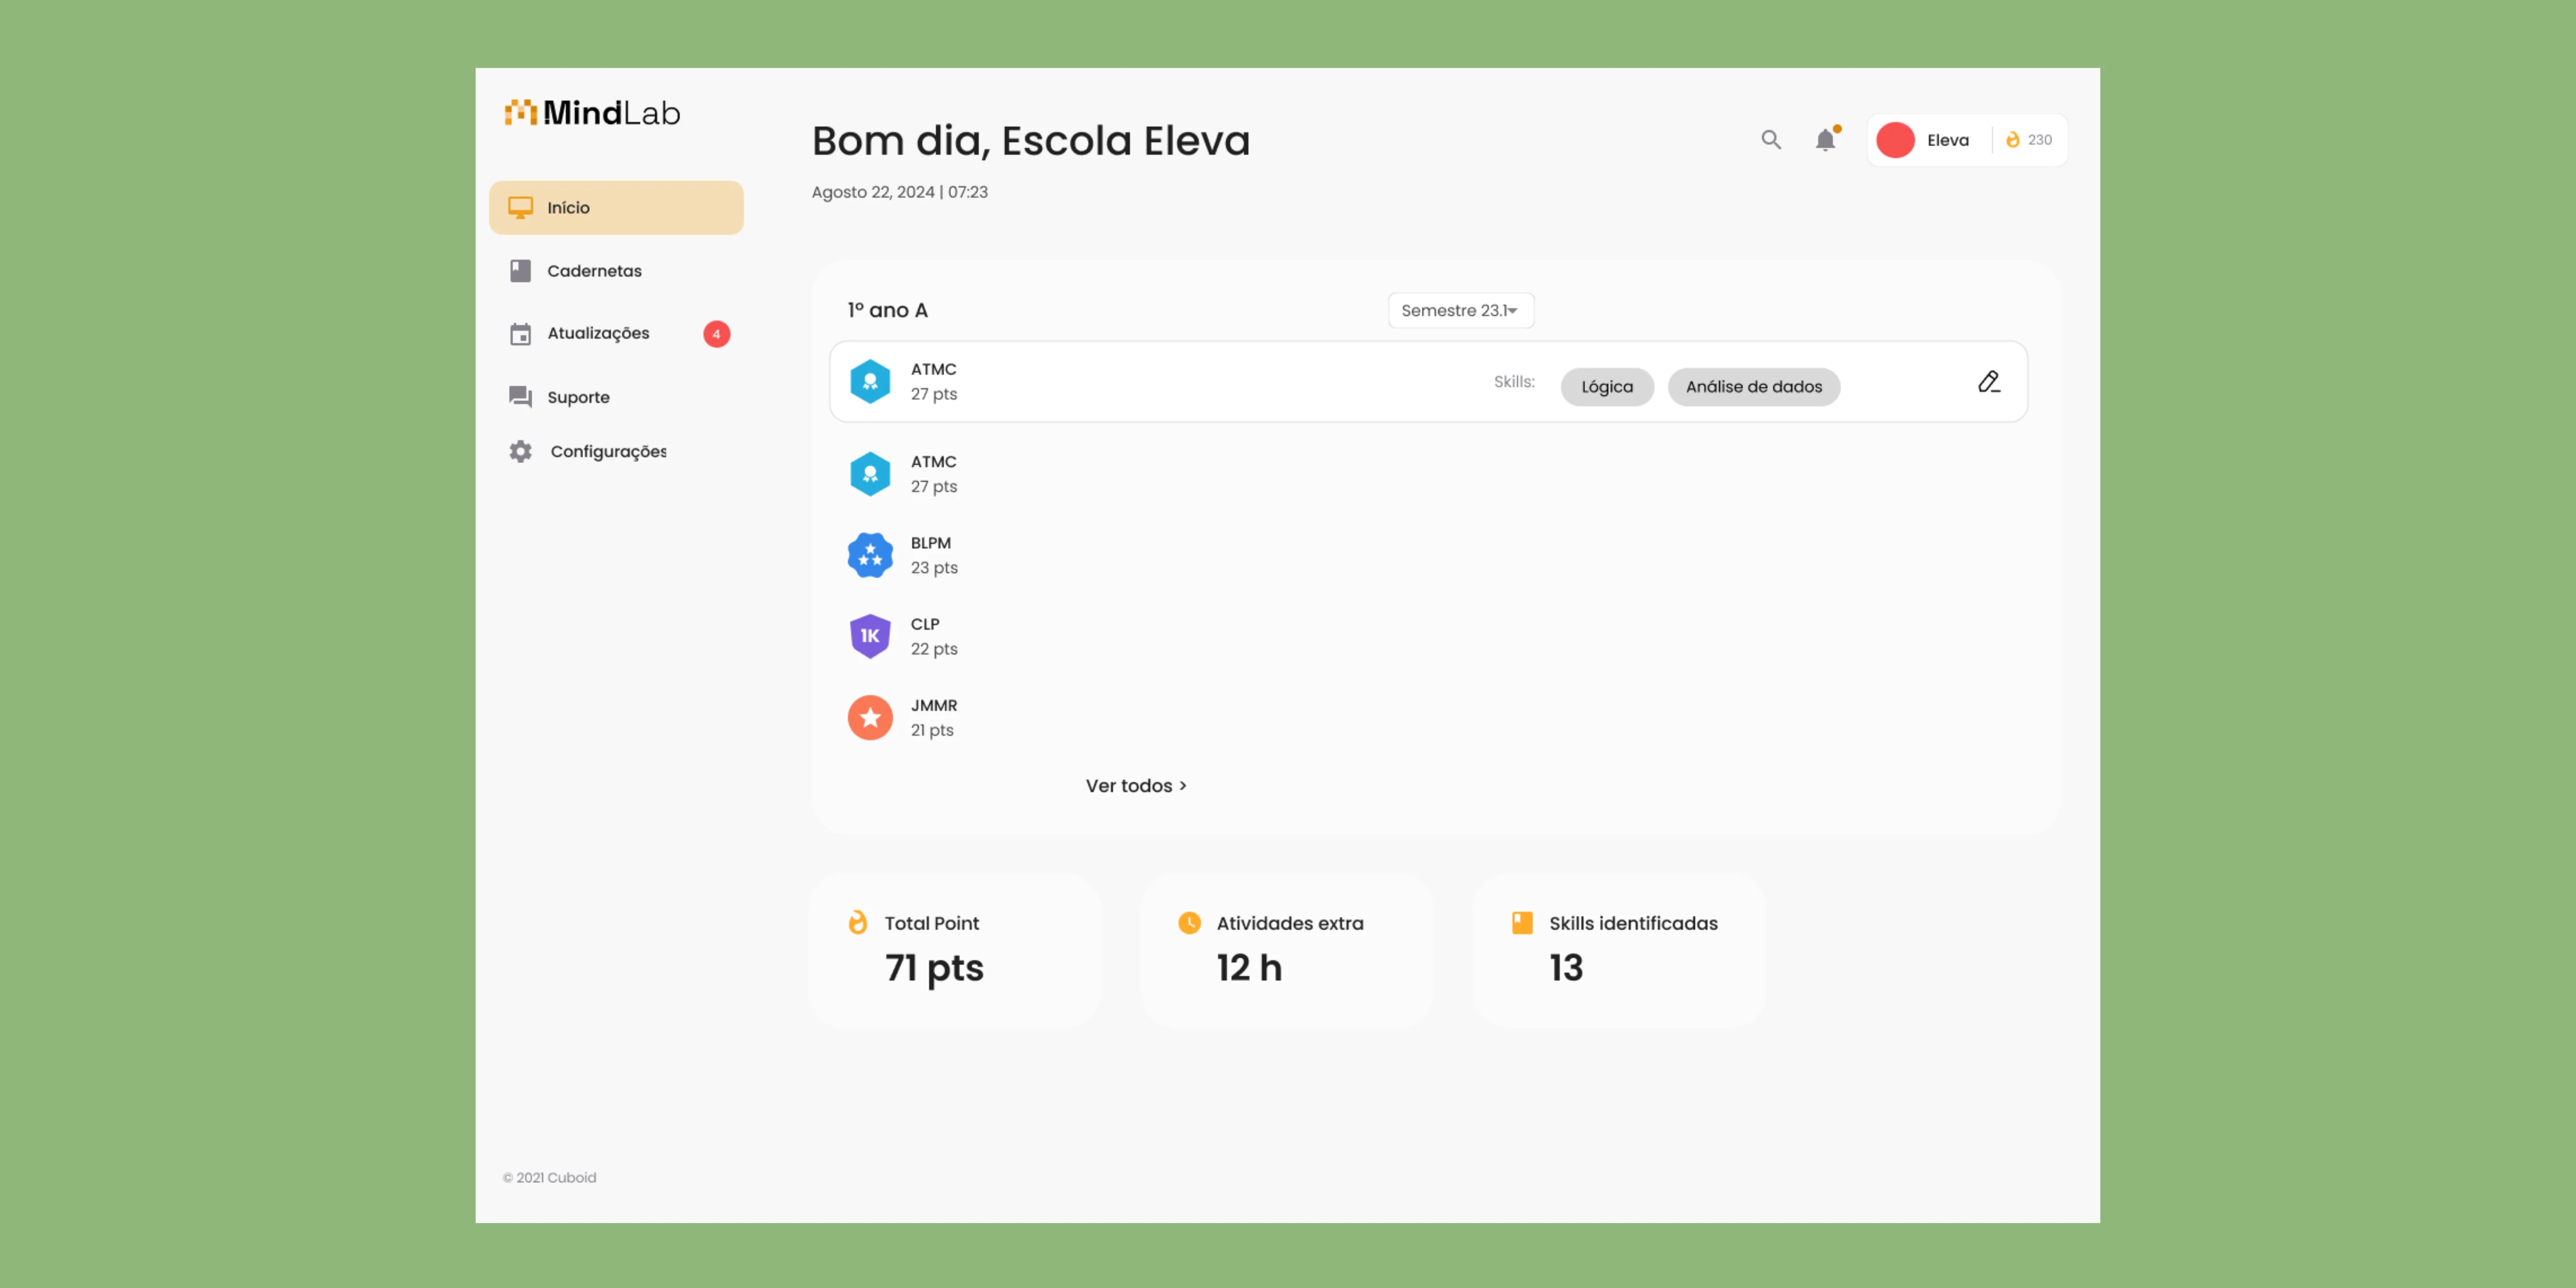2576x1288 pixels.
Task: Open the notifications bell
Action: (1825, 140)
